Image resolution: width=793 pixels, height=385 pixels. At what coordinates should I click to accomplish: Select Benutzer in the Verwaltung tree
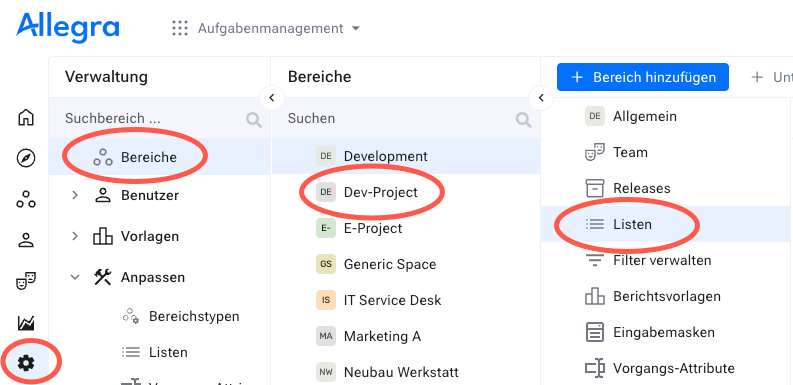[x=150, y=195]
